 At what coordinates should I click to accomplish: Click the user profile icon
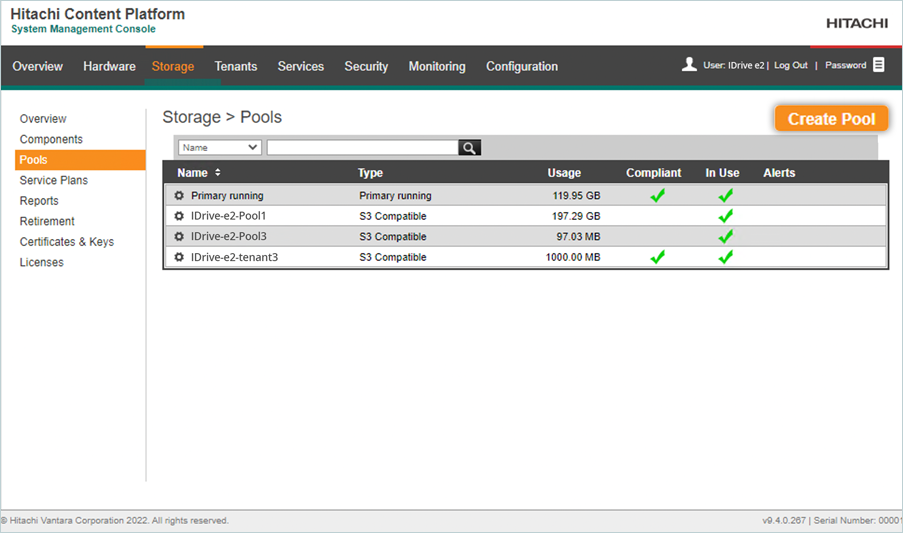click(x=689, y=65)
